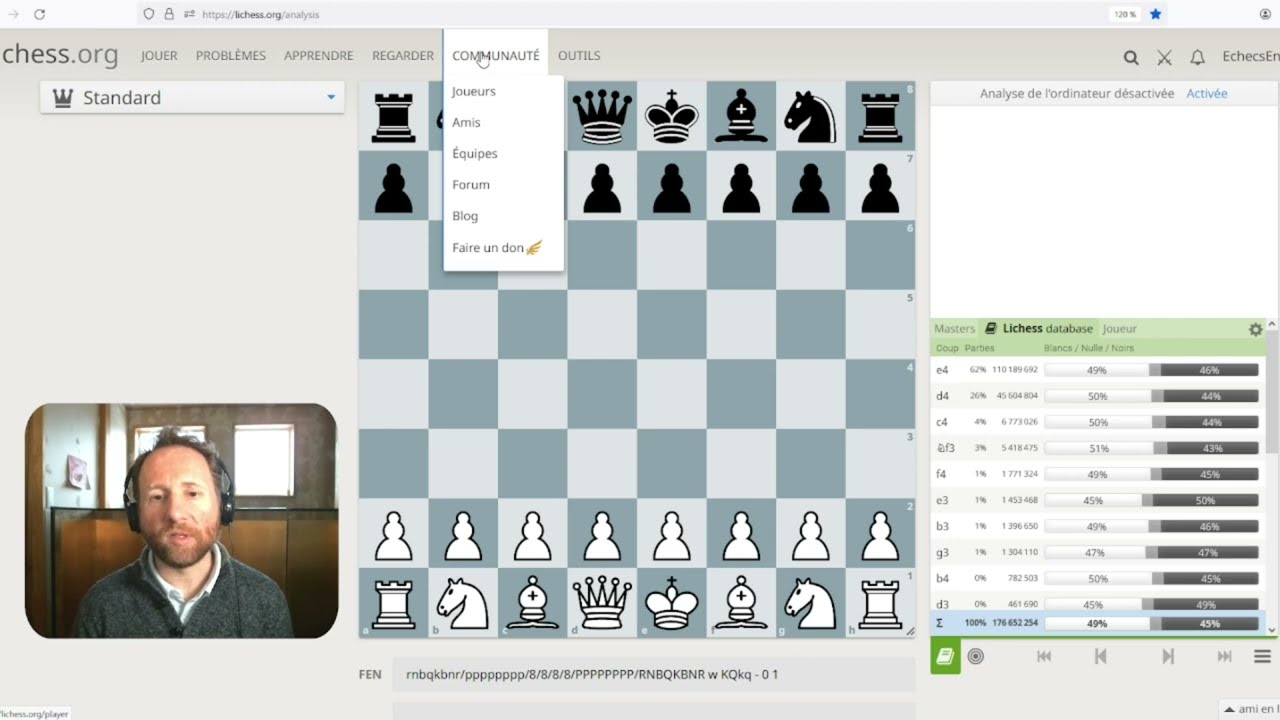Play f4 from the explorer list
1280x720 pixels.
pos(1098,474)
